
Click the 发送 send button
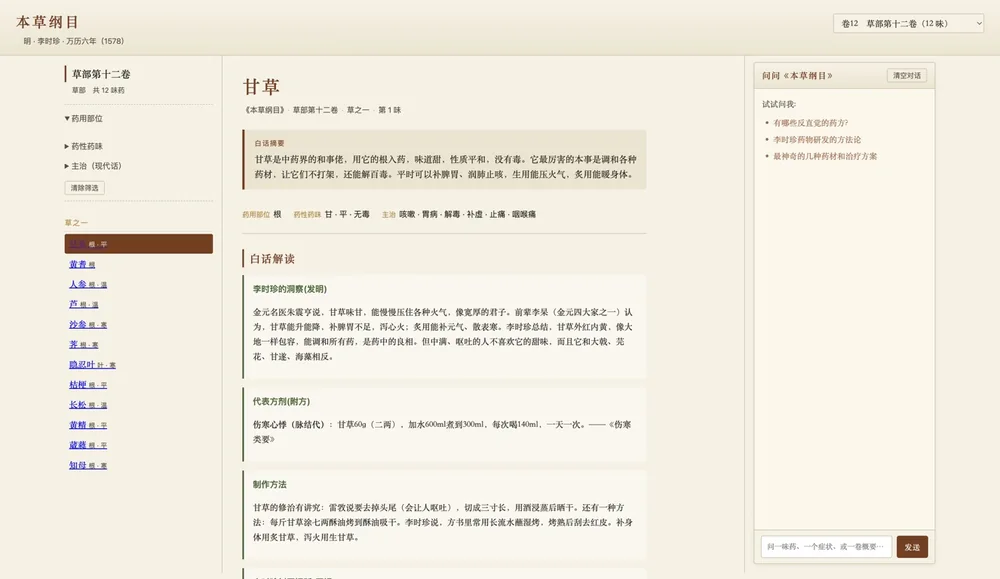click(x=912, y=546)
